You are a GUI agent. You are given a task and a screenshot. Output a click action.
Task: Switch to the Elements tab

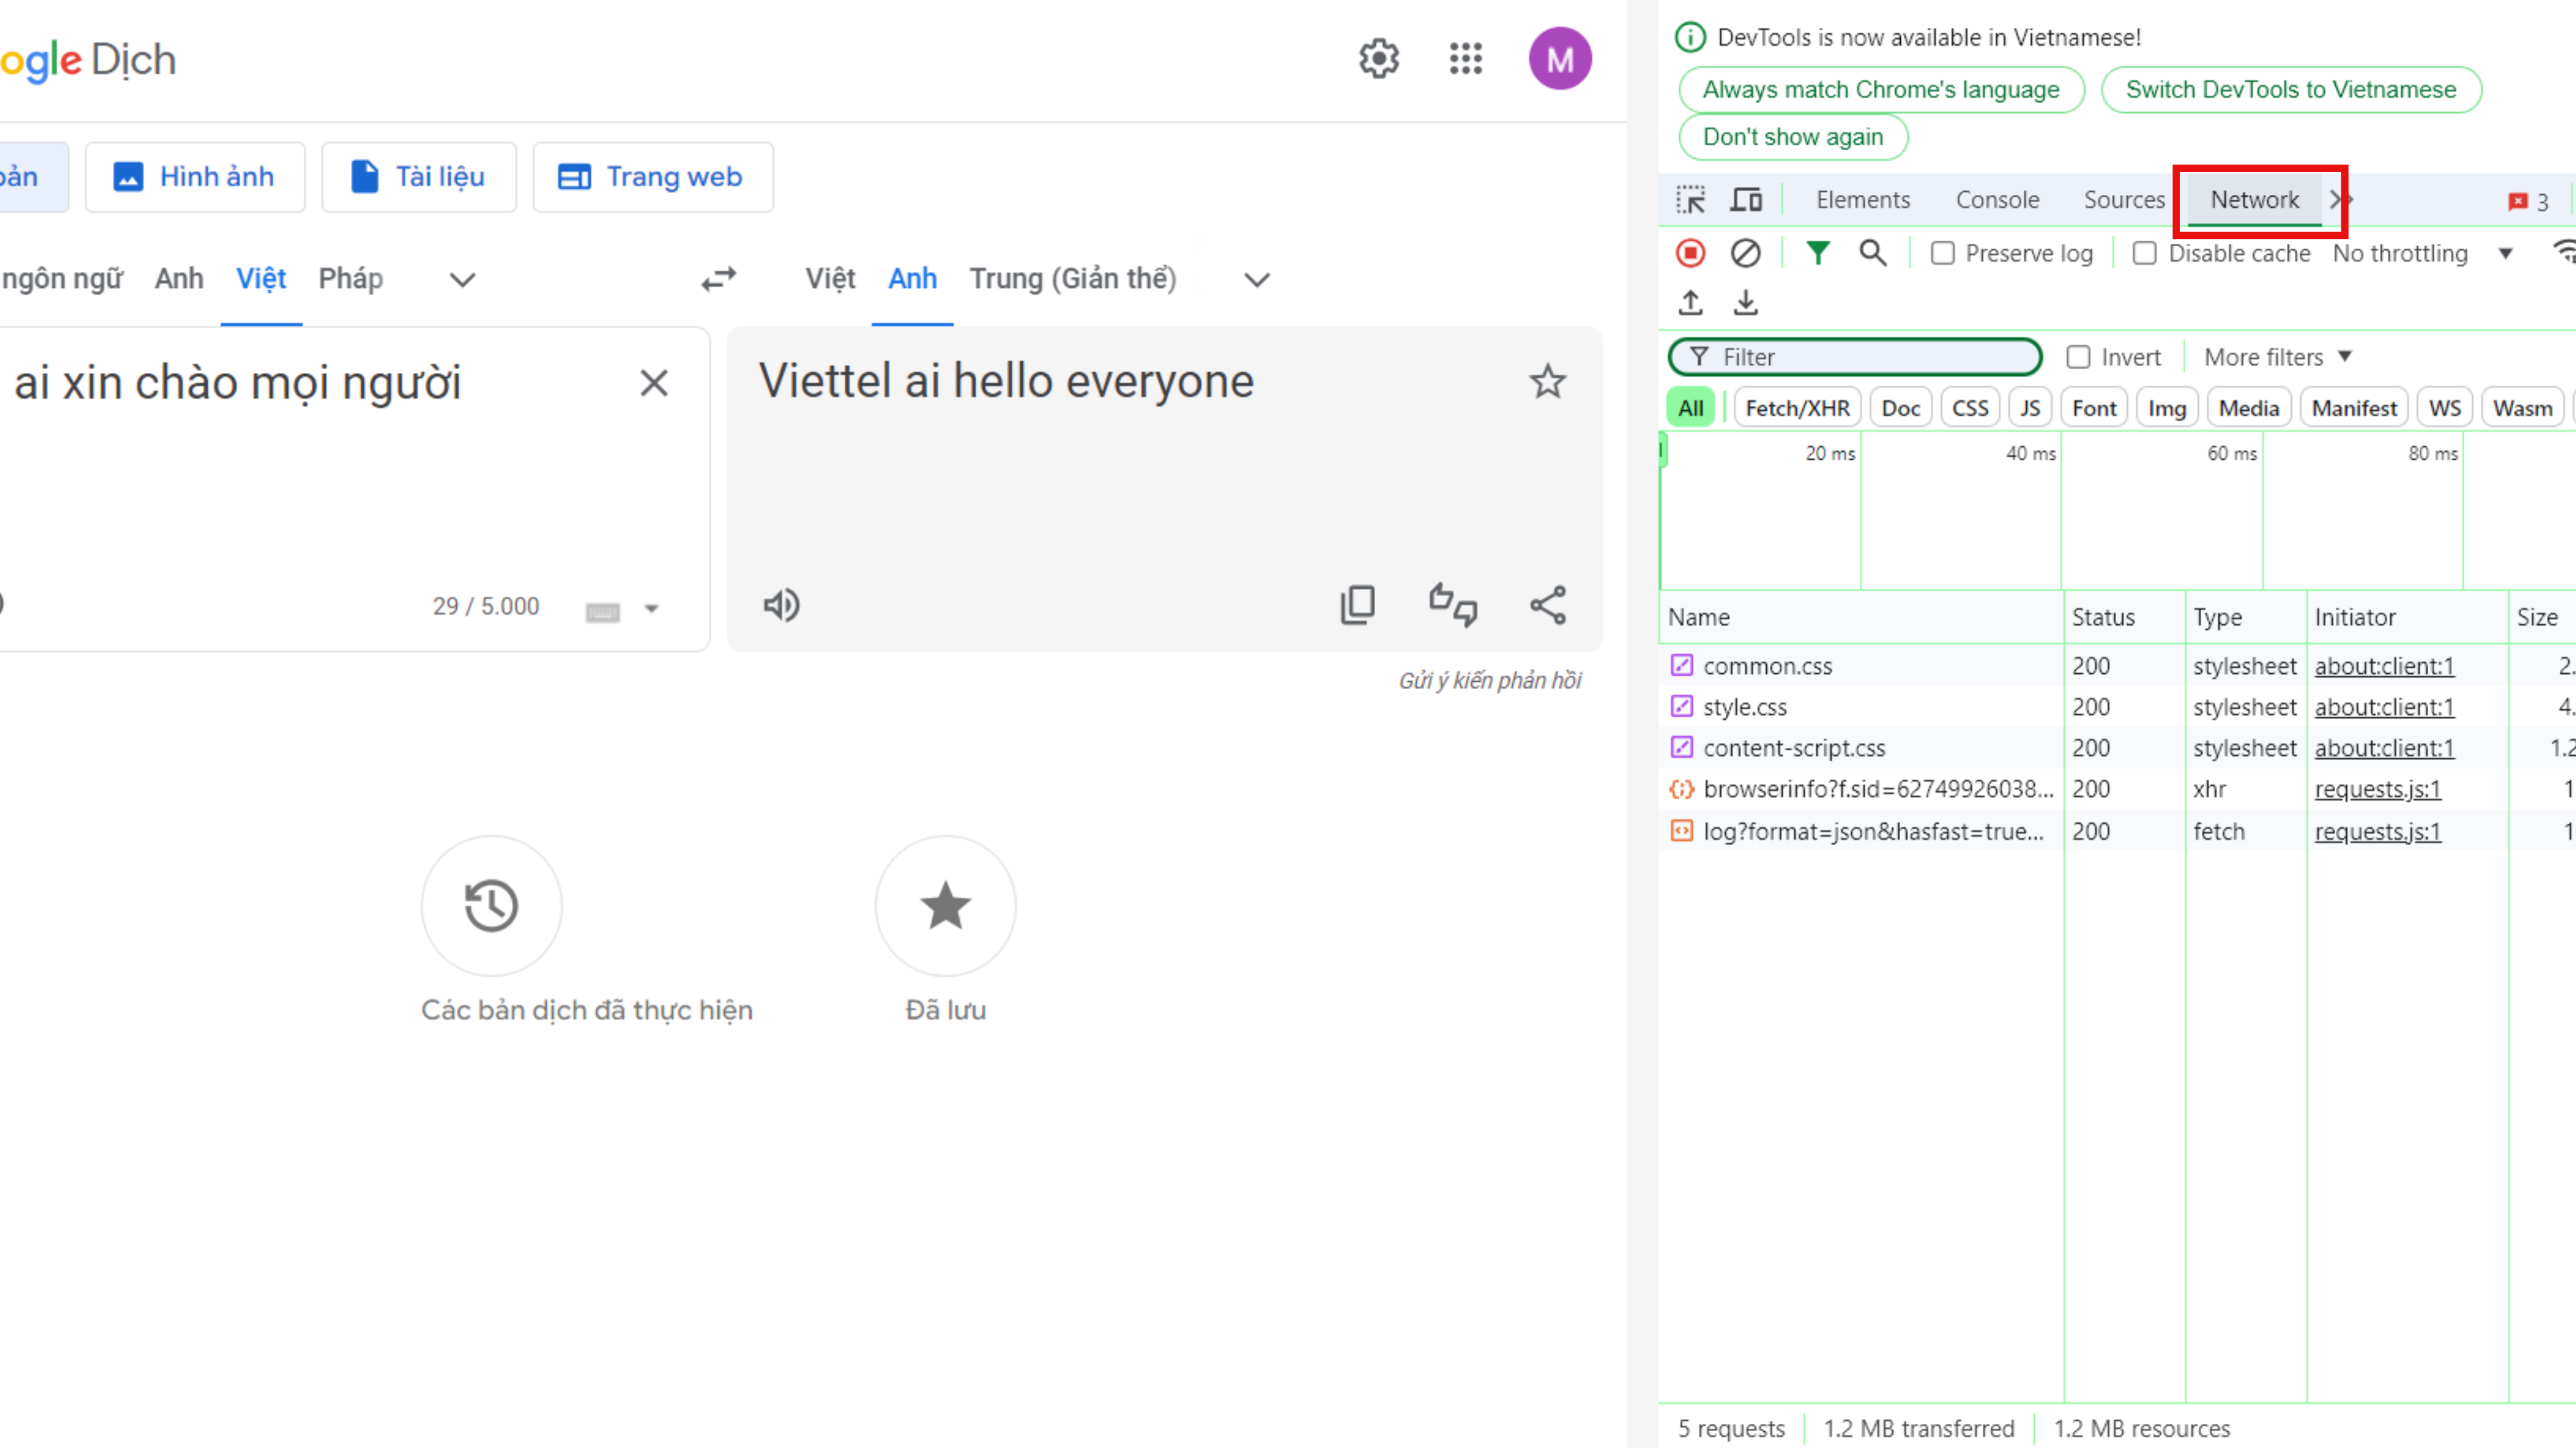(x=1862, y=200)
